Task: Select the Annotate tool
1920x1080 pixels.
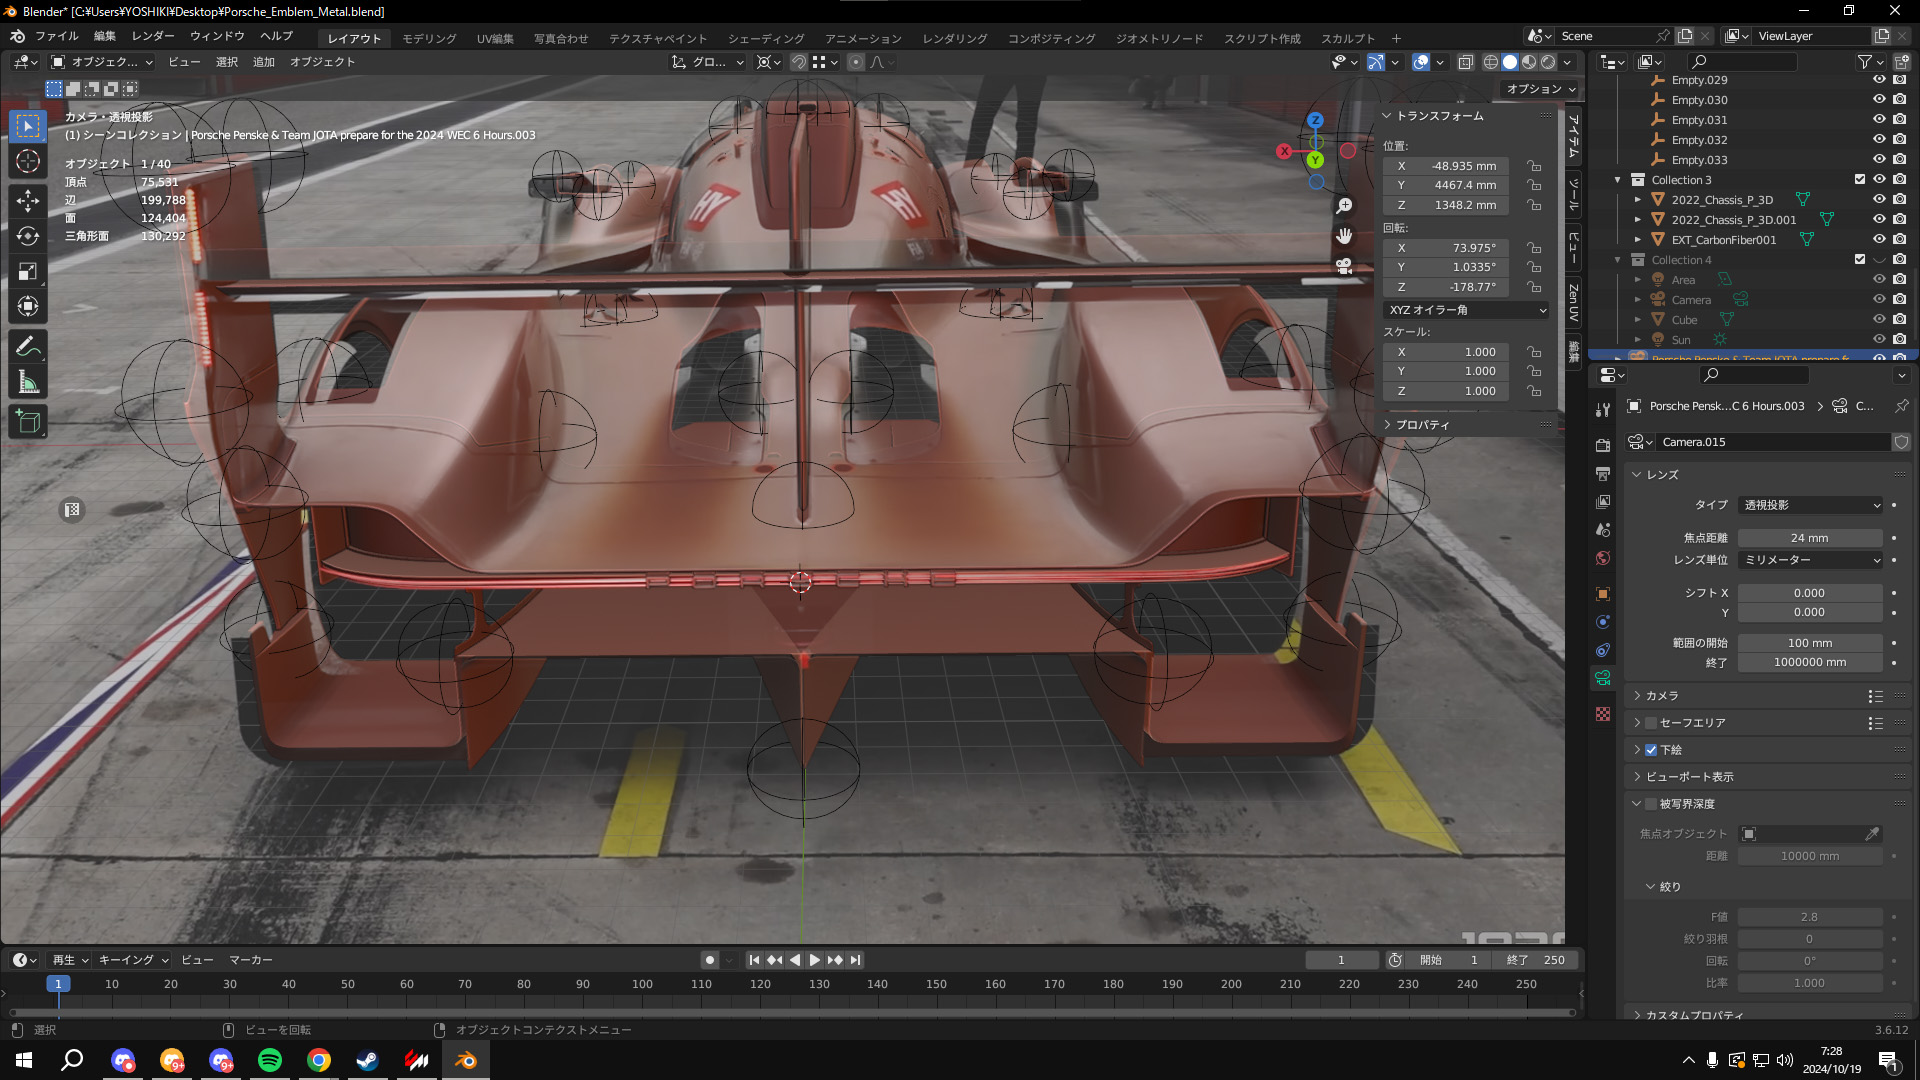Action: tap(28, 347)
